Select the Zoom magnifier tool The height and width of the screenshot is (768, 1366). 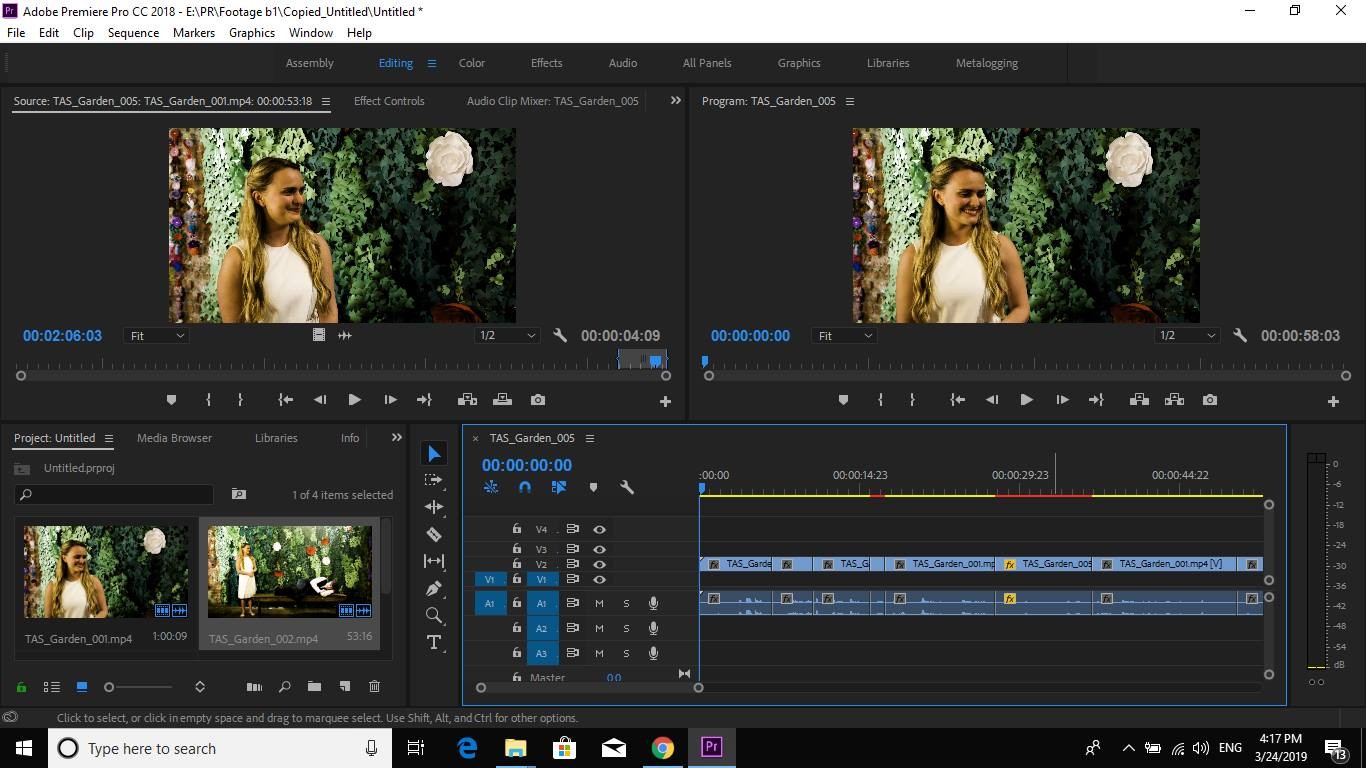tap(434, 615)
